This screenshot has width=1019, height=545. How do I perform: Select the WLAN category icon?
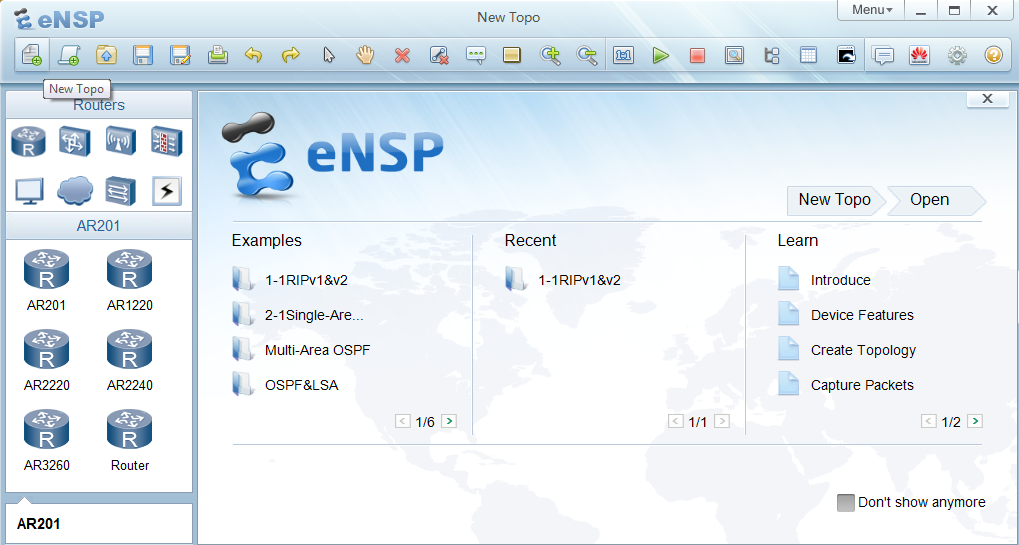(121, 142)
